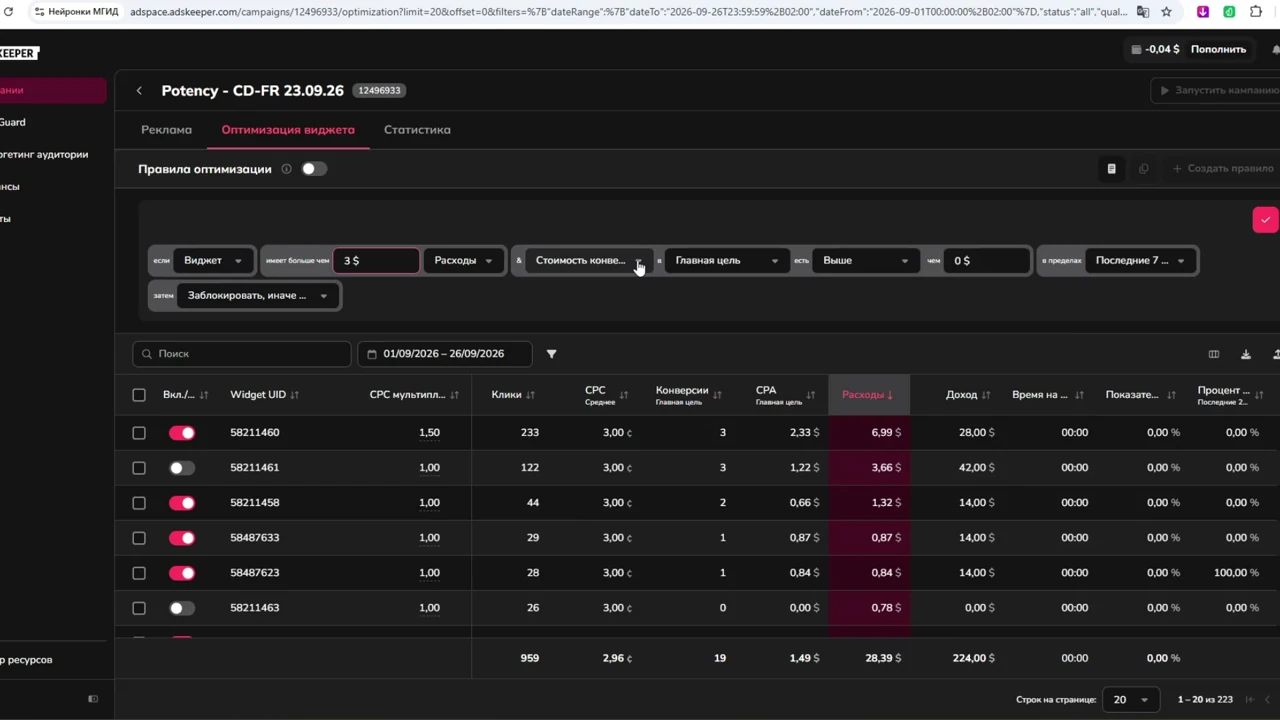Click the purple download extension icon
This screenshot has height=720, width=1280.
(1203, 12)
